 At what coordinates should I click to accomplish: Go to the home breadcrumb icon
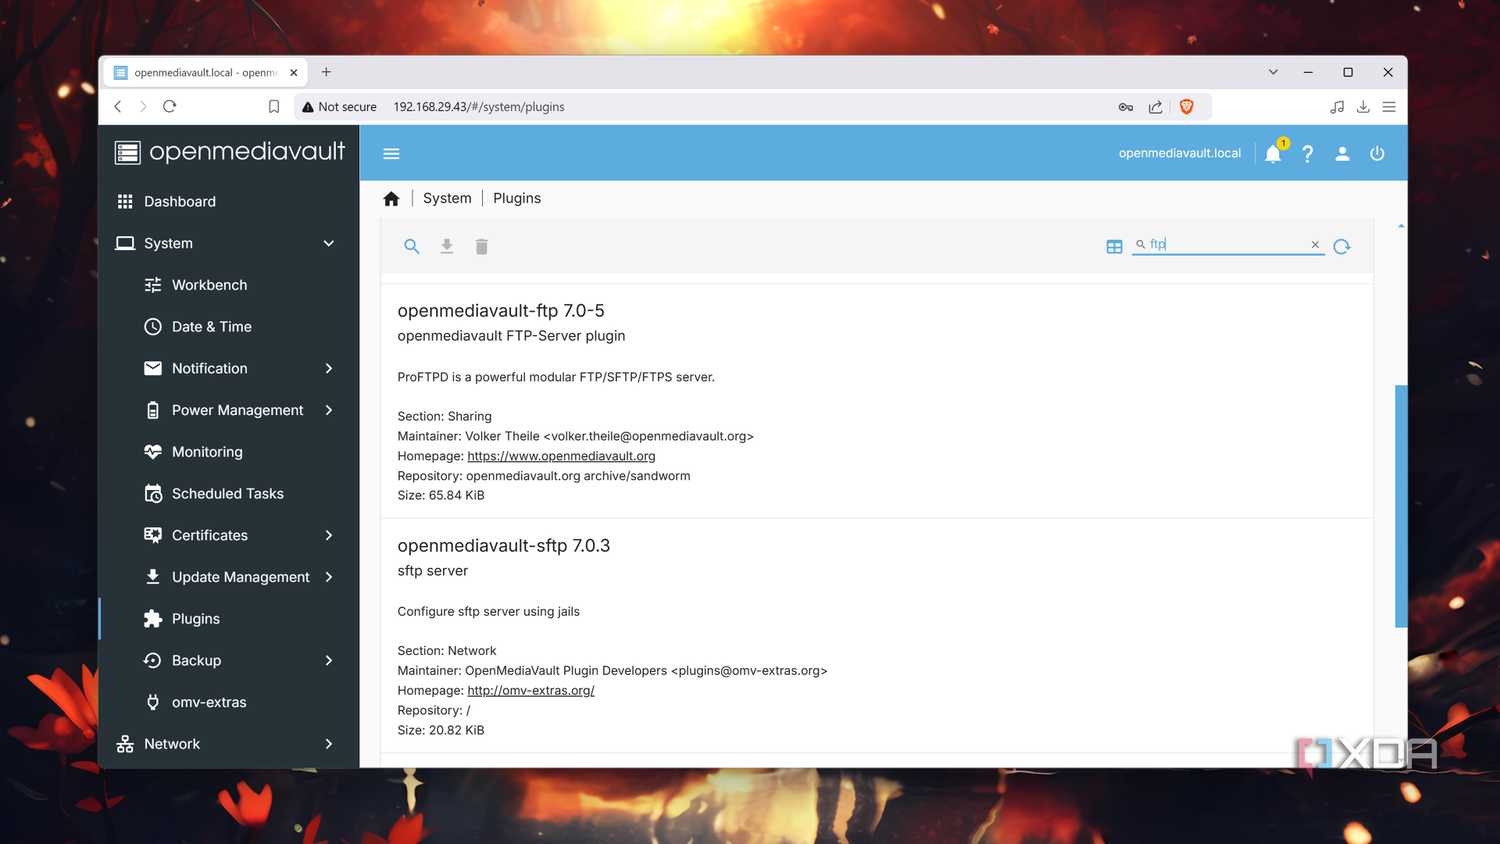click(x=391, y=199)
